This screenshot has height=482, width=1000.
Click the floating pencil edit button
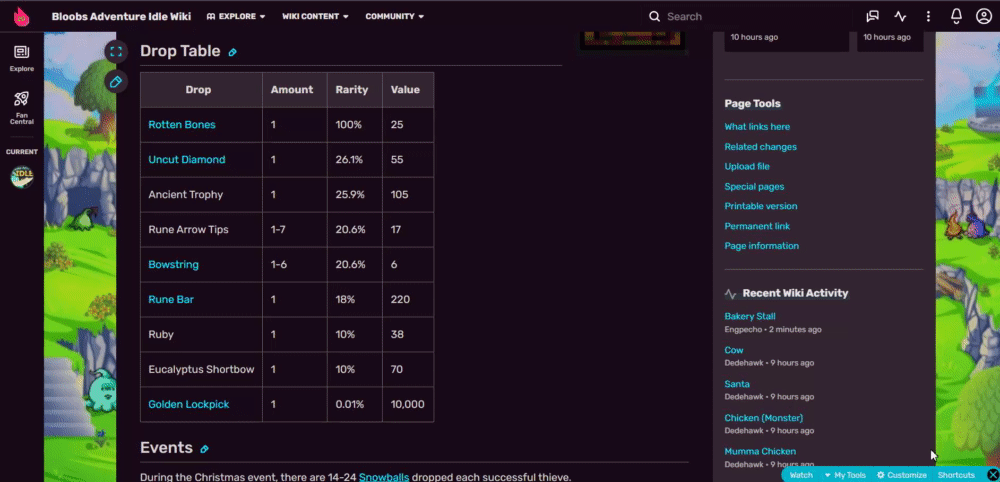point(115,82)
